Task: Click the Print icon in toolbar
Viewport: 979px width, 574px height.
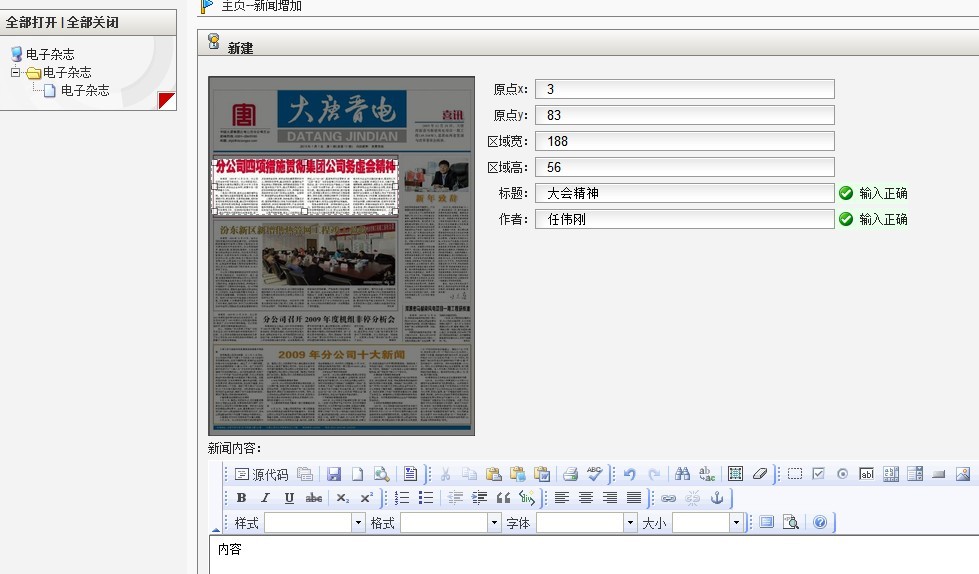Action: (570, 474)
